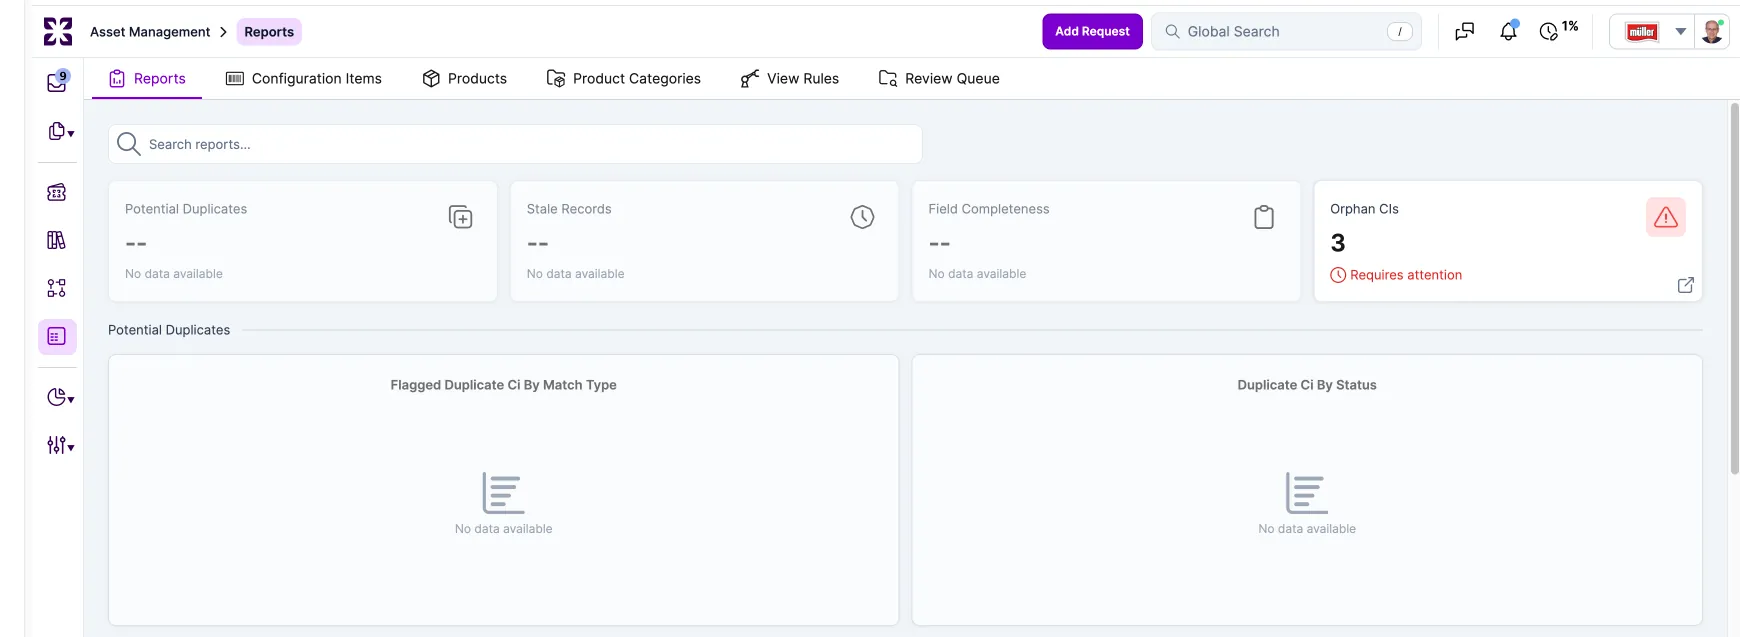Open Orphan CIs external link icon
This screenshot has width=1740, height=637.
[1686, 285]
